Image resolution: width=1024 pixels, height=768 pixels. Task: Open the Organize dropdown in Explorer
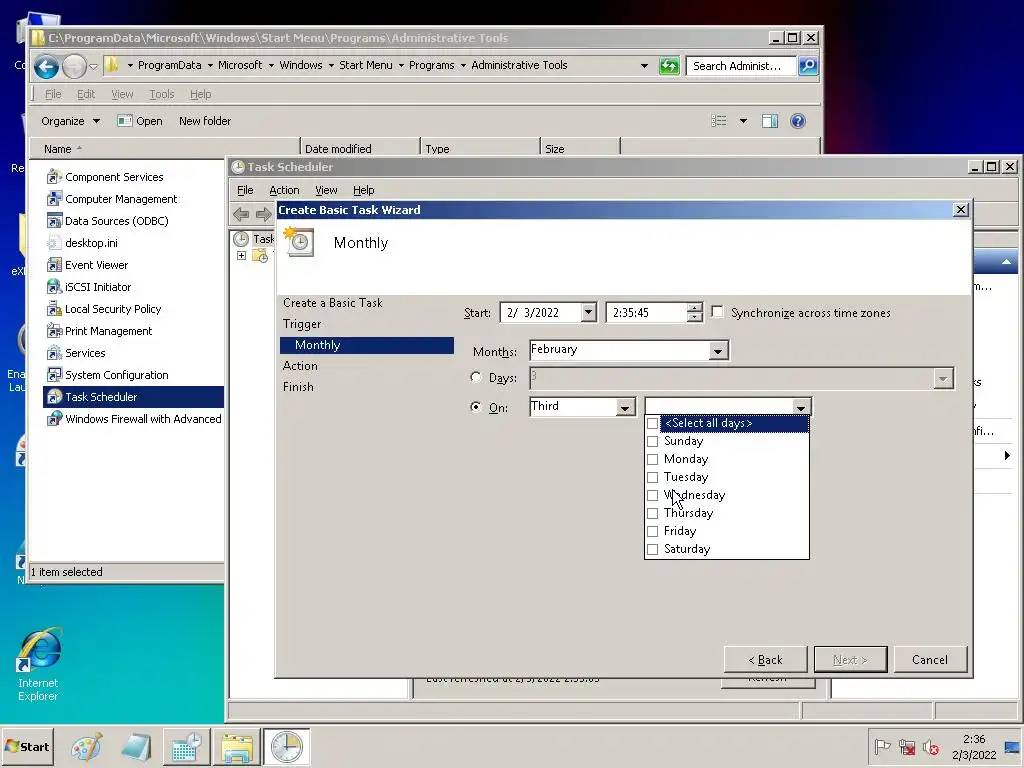(71, 121)
